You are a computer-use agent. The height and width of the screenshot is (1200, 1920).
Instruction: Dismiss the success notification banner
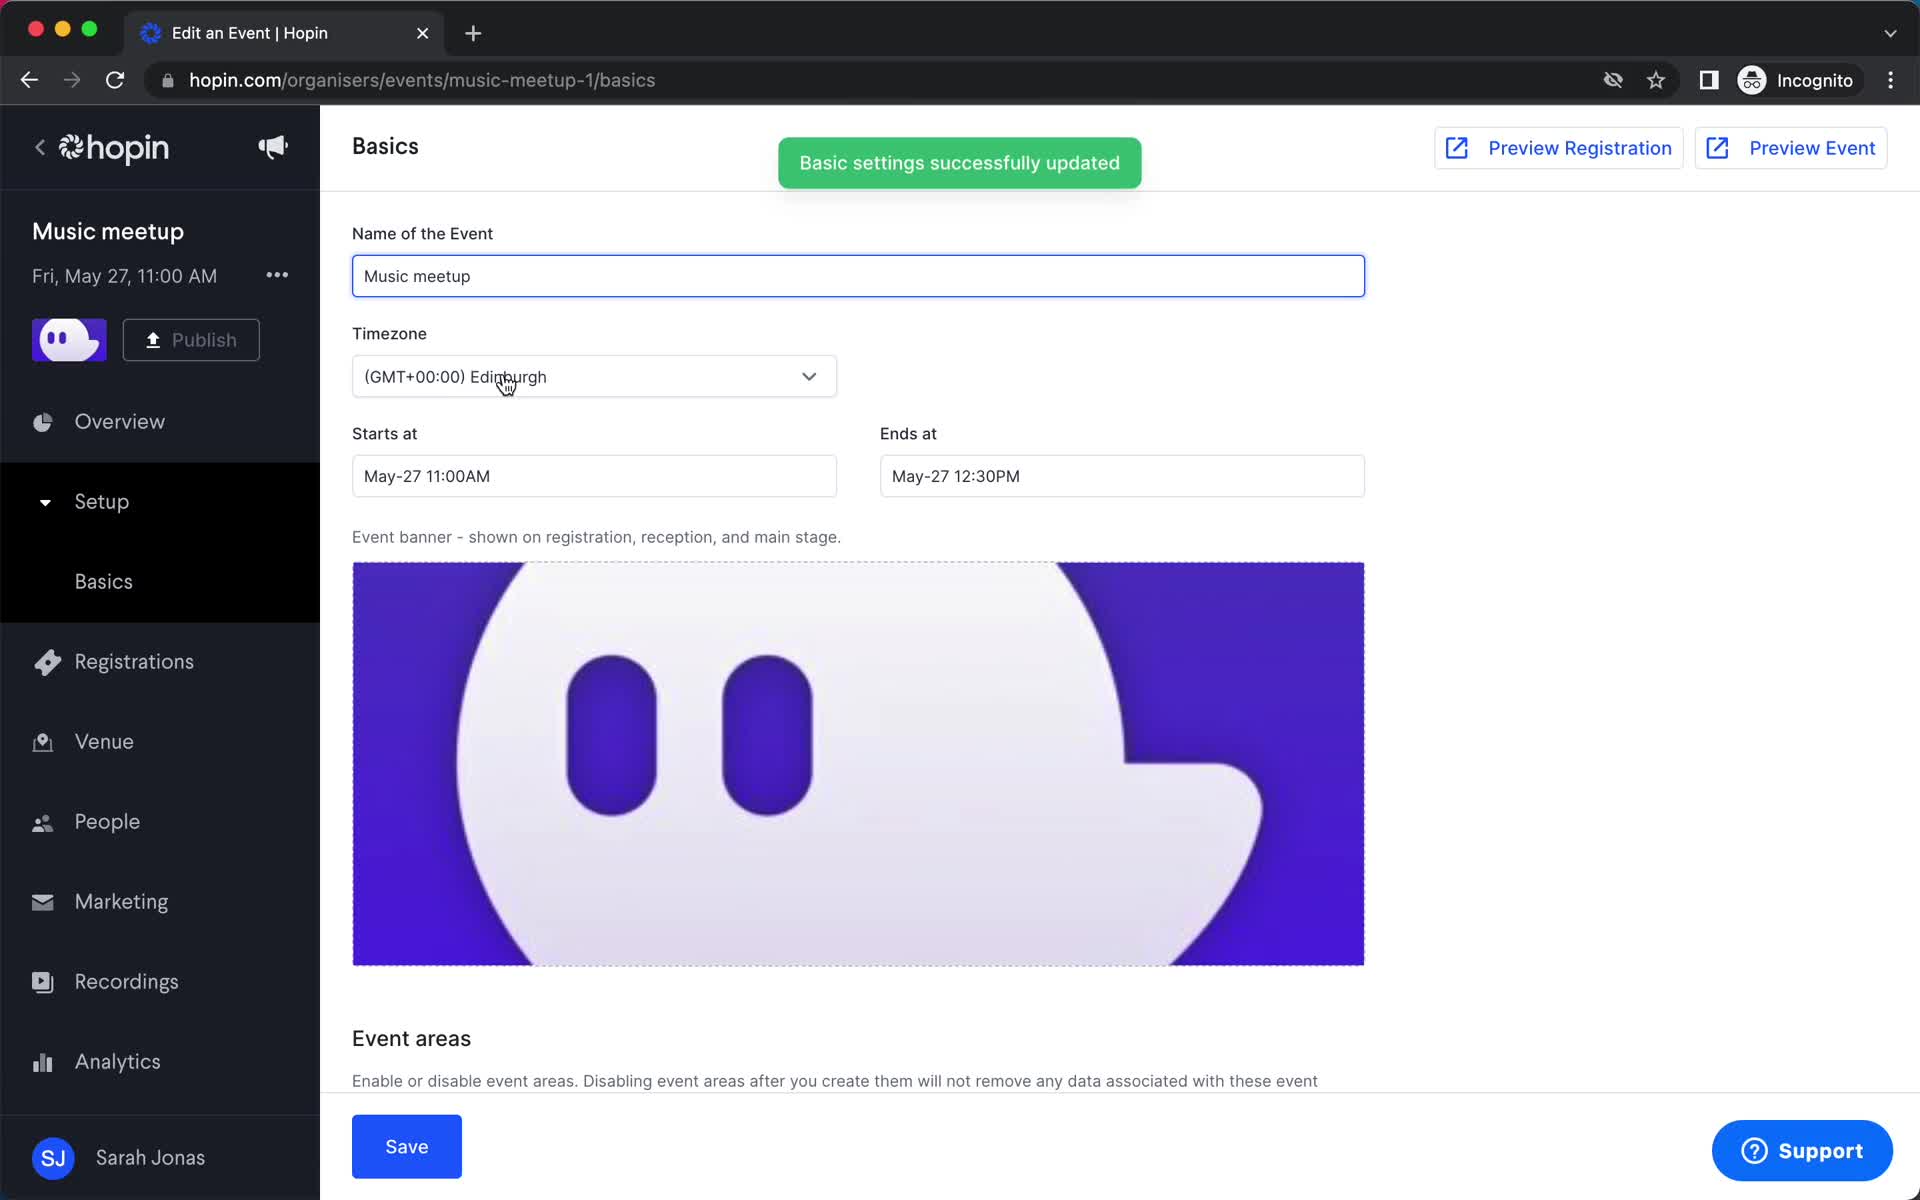click(960, 163)
